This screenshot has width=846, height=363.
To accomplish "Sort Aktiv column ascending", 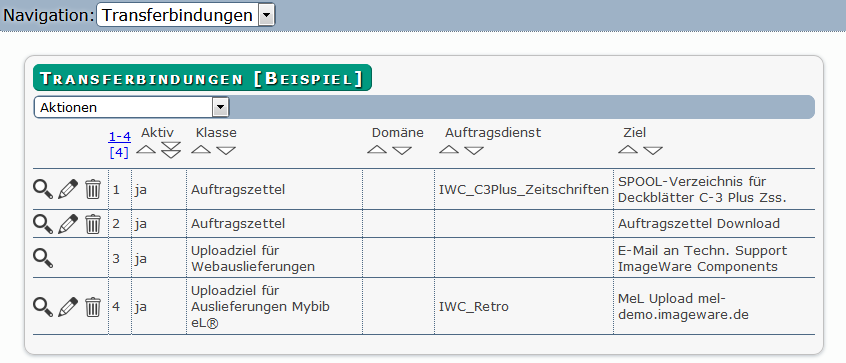I will [x=146, y=149].
